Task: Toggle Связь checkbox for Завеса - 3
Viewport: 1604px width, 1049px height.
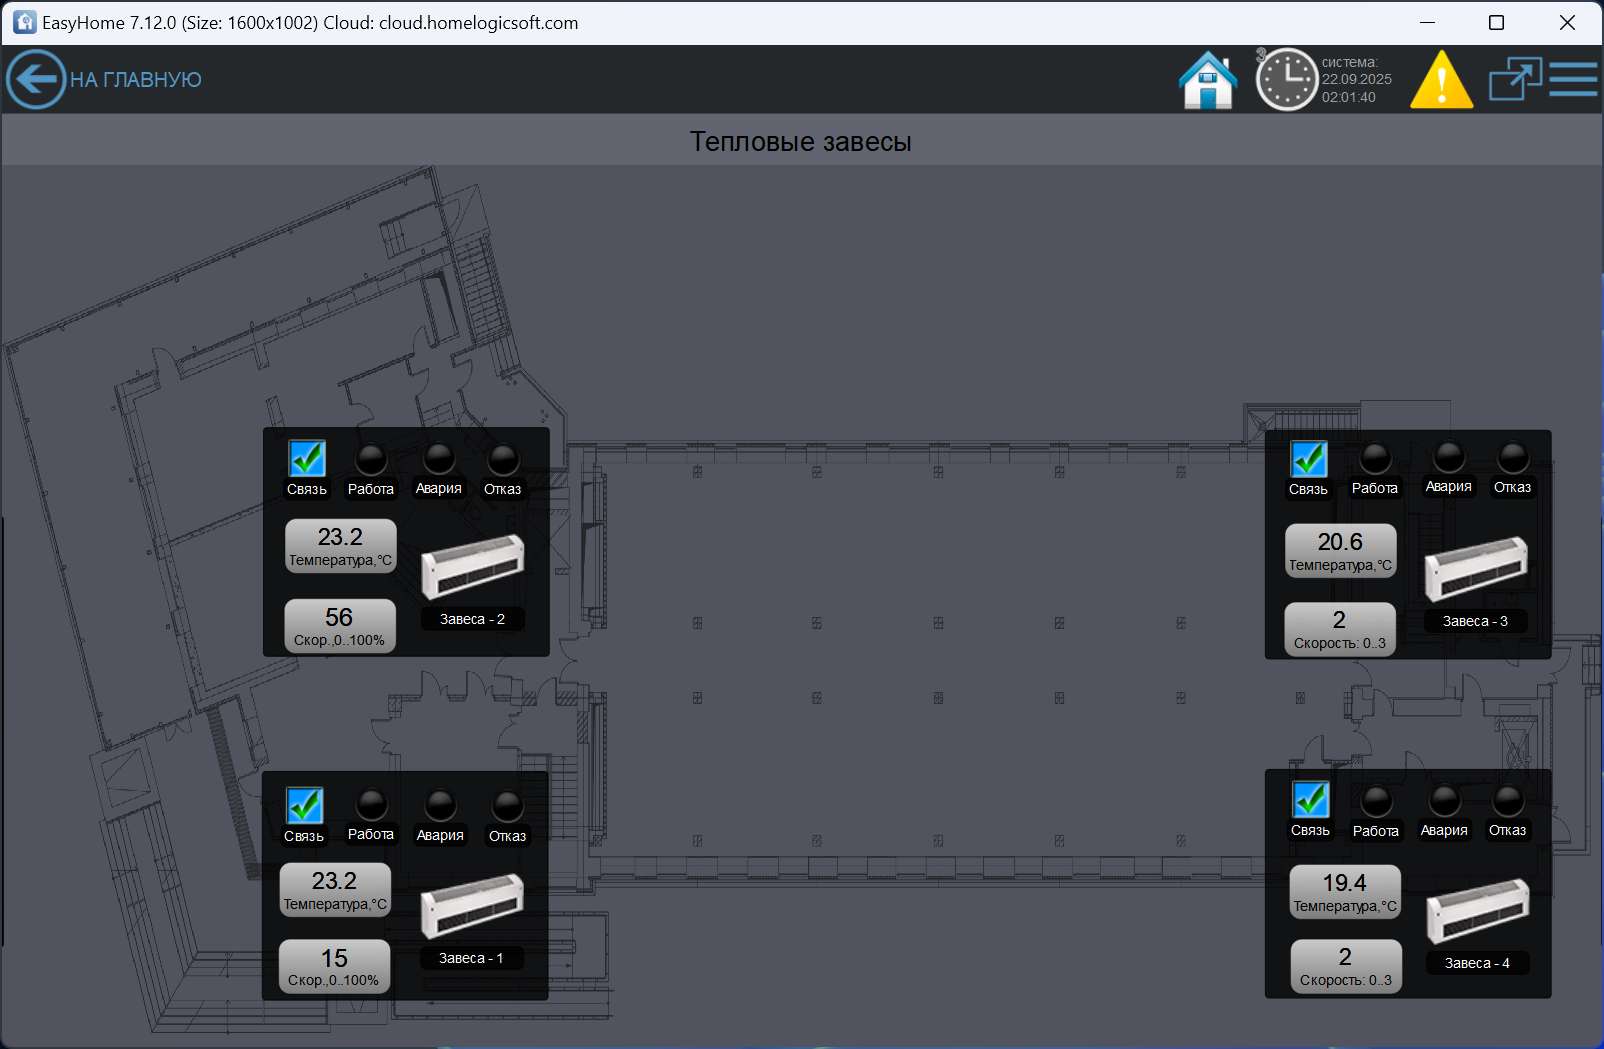Action: click(1309, 459)
